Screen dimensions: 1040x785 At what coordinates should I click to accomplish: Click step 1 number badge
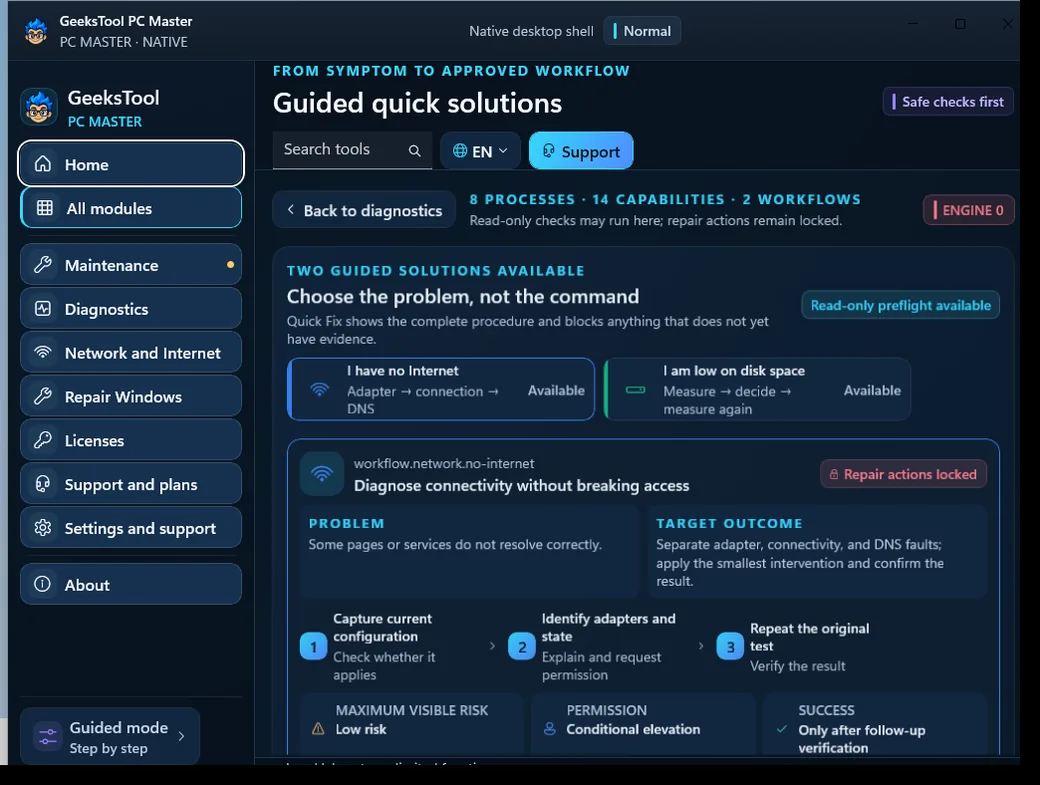point(313,646)
